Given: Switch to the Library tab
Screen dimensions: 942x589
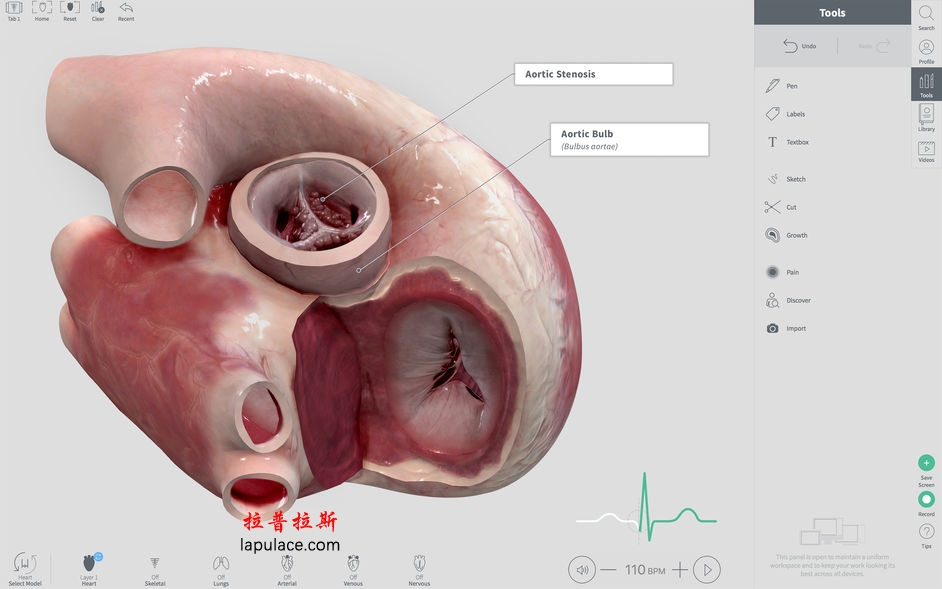Looking at the screenshot, I should click(925, 118).
